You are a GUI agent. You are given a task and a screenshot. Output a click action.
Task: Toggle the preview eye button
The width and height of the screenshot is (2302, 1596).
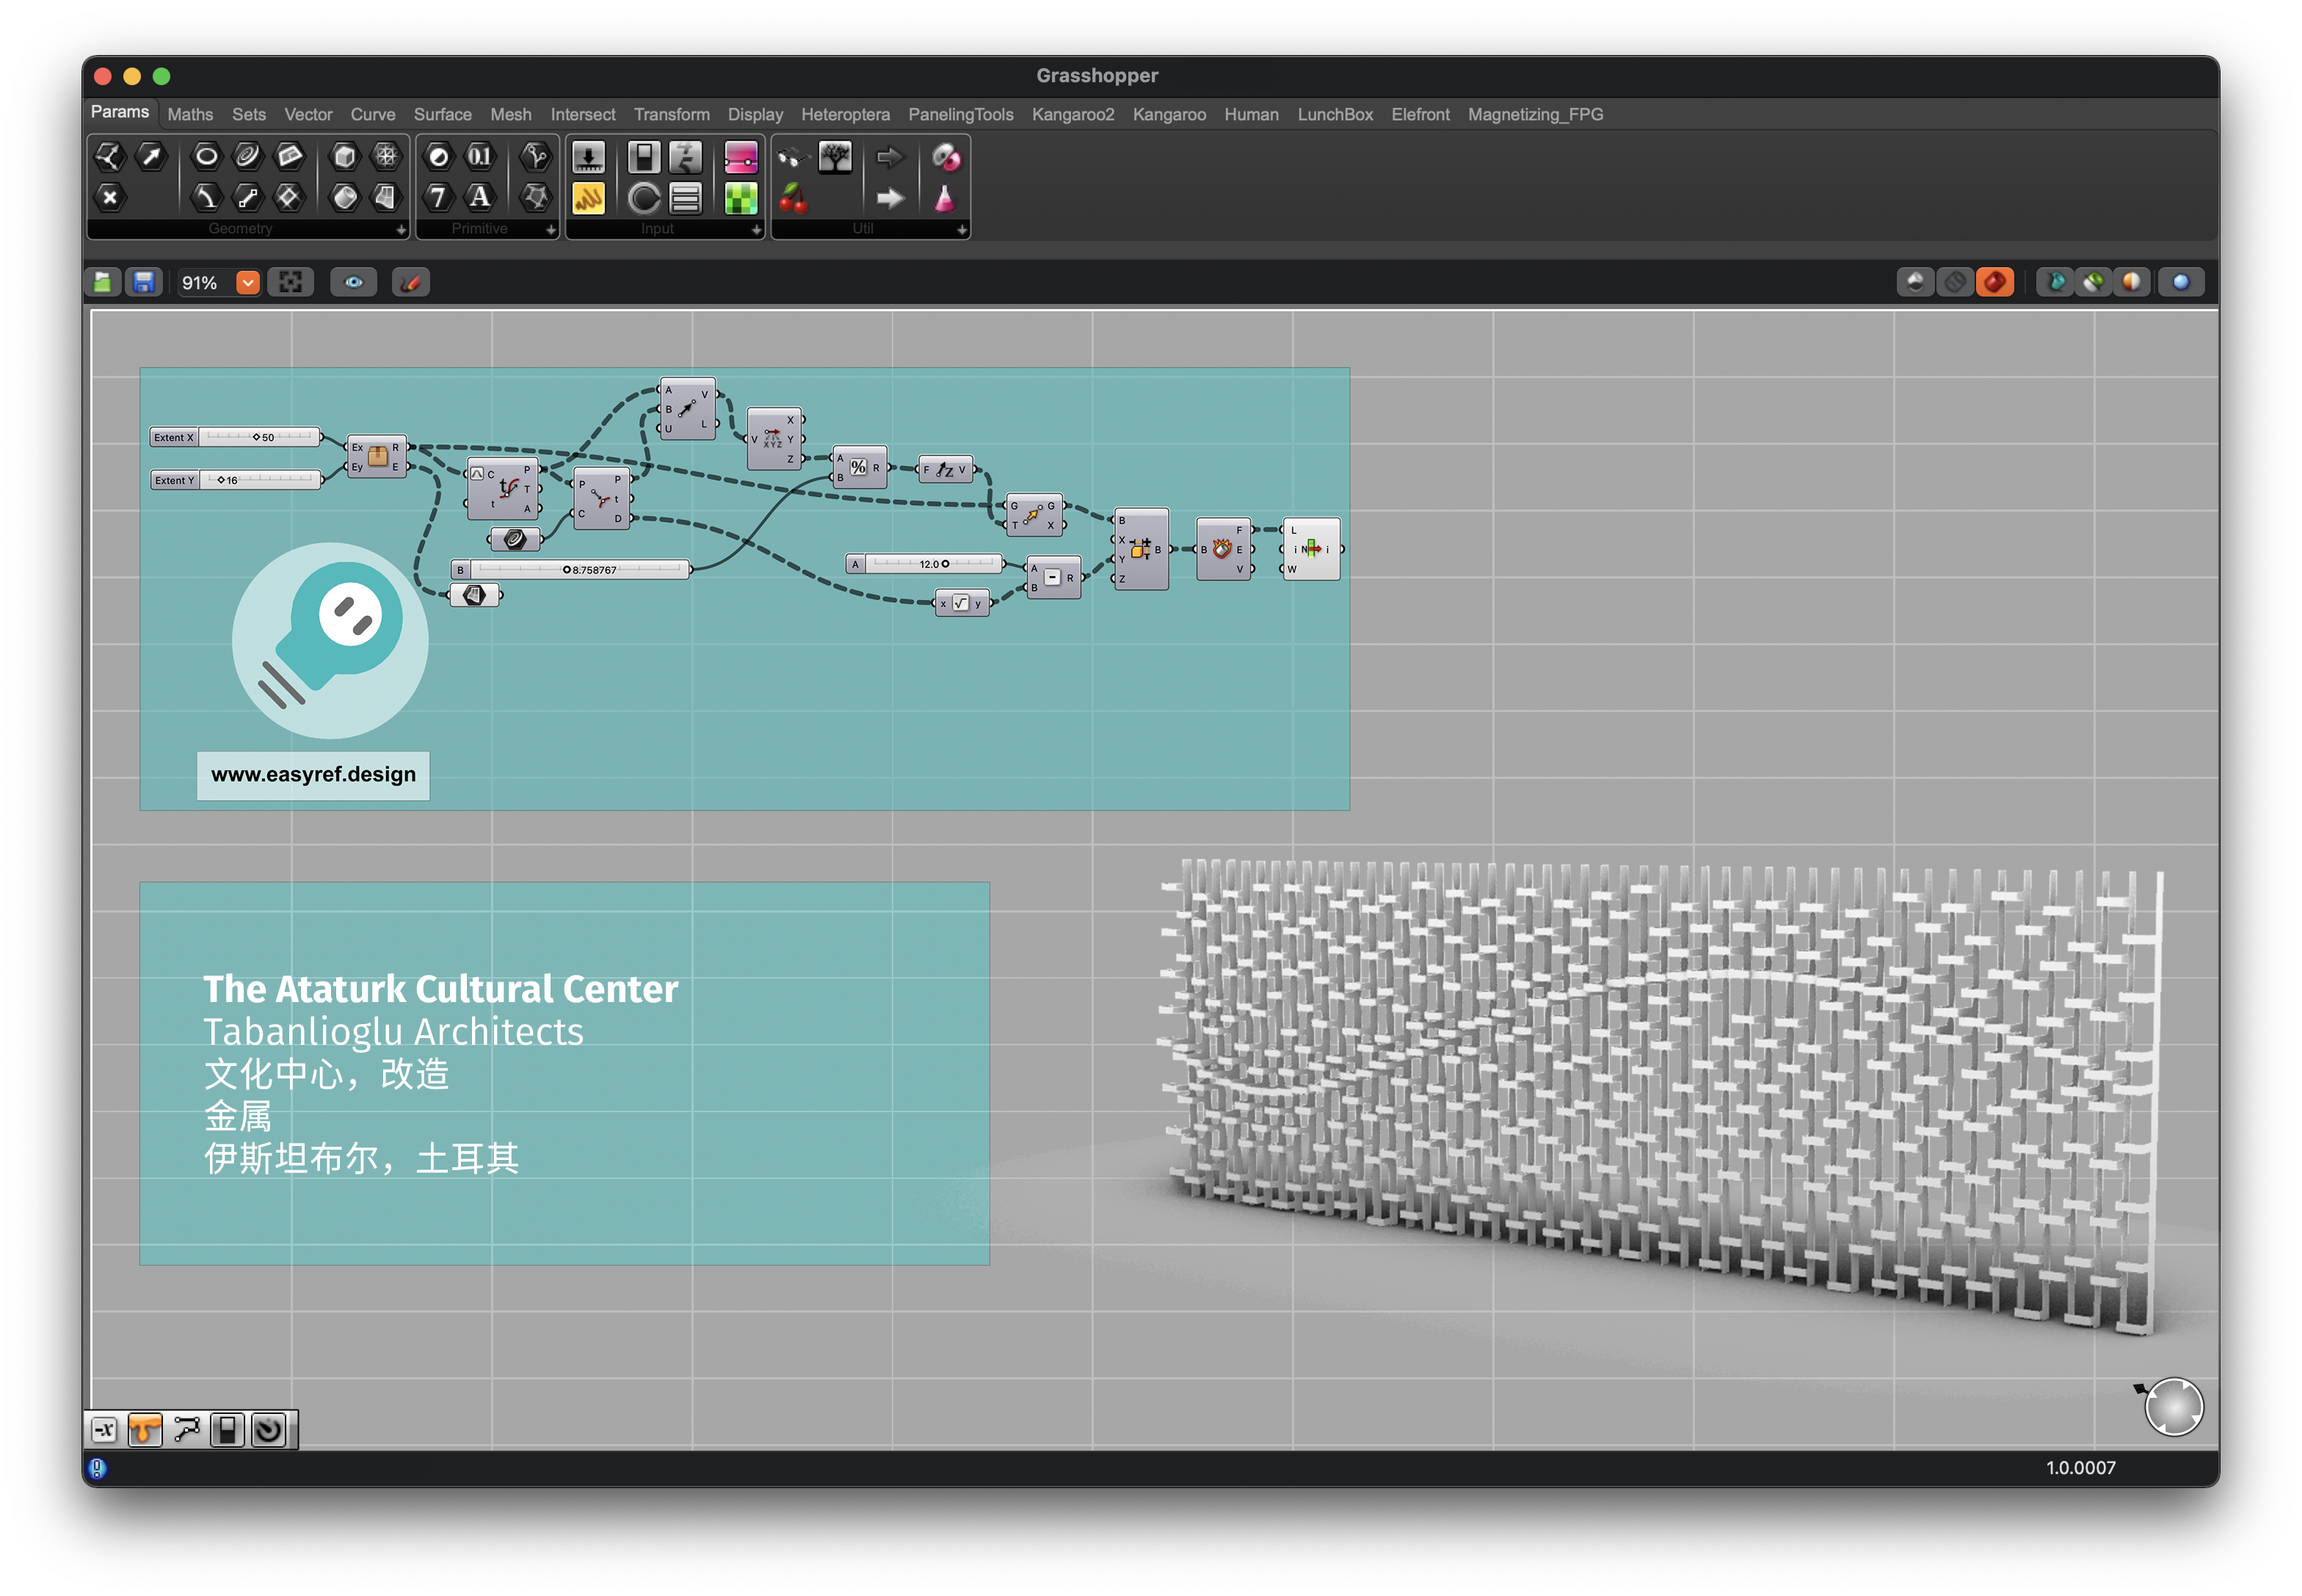(353, 283)
